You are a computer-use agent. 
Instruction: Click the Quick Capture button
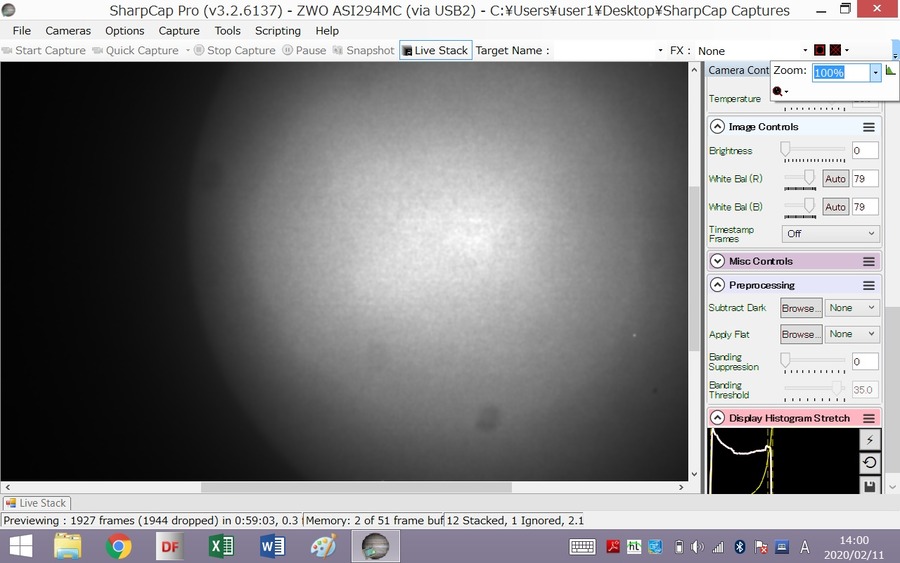click(x=135, y=51)
